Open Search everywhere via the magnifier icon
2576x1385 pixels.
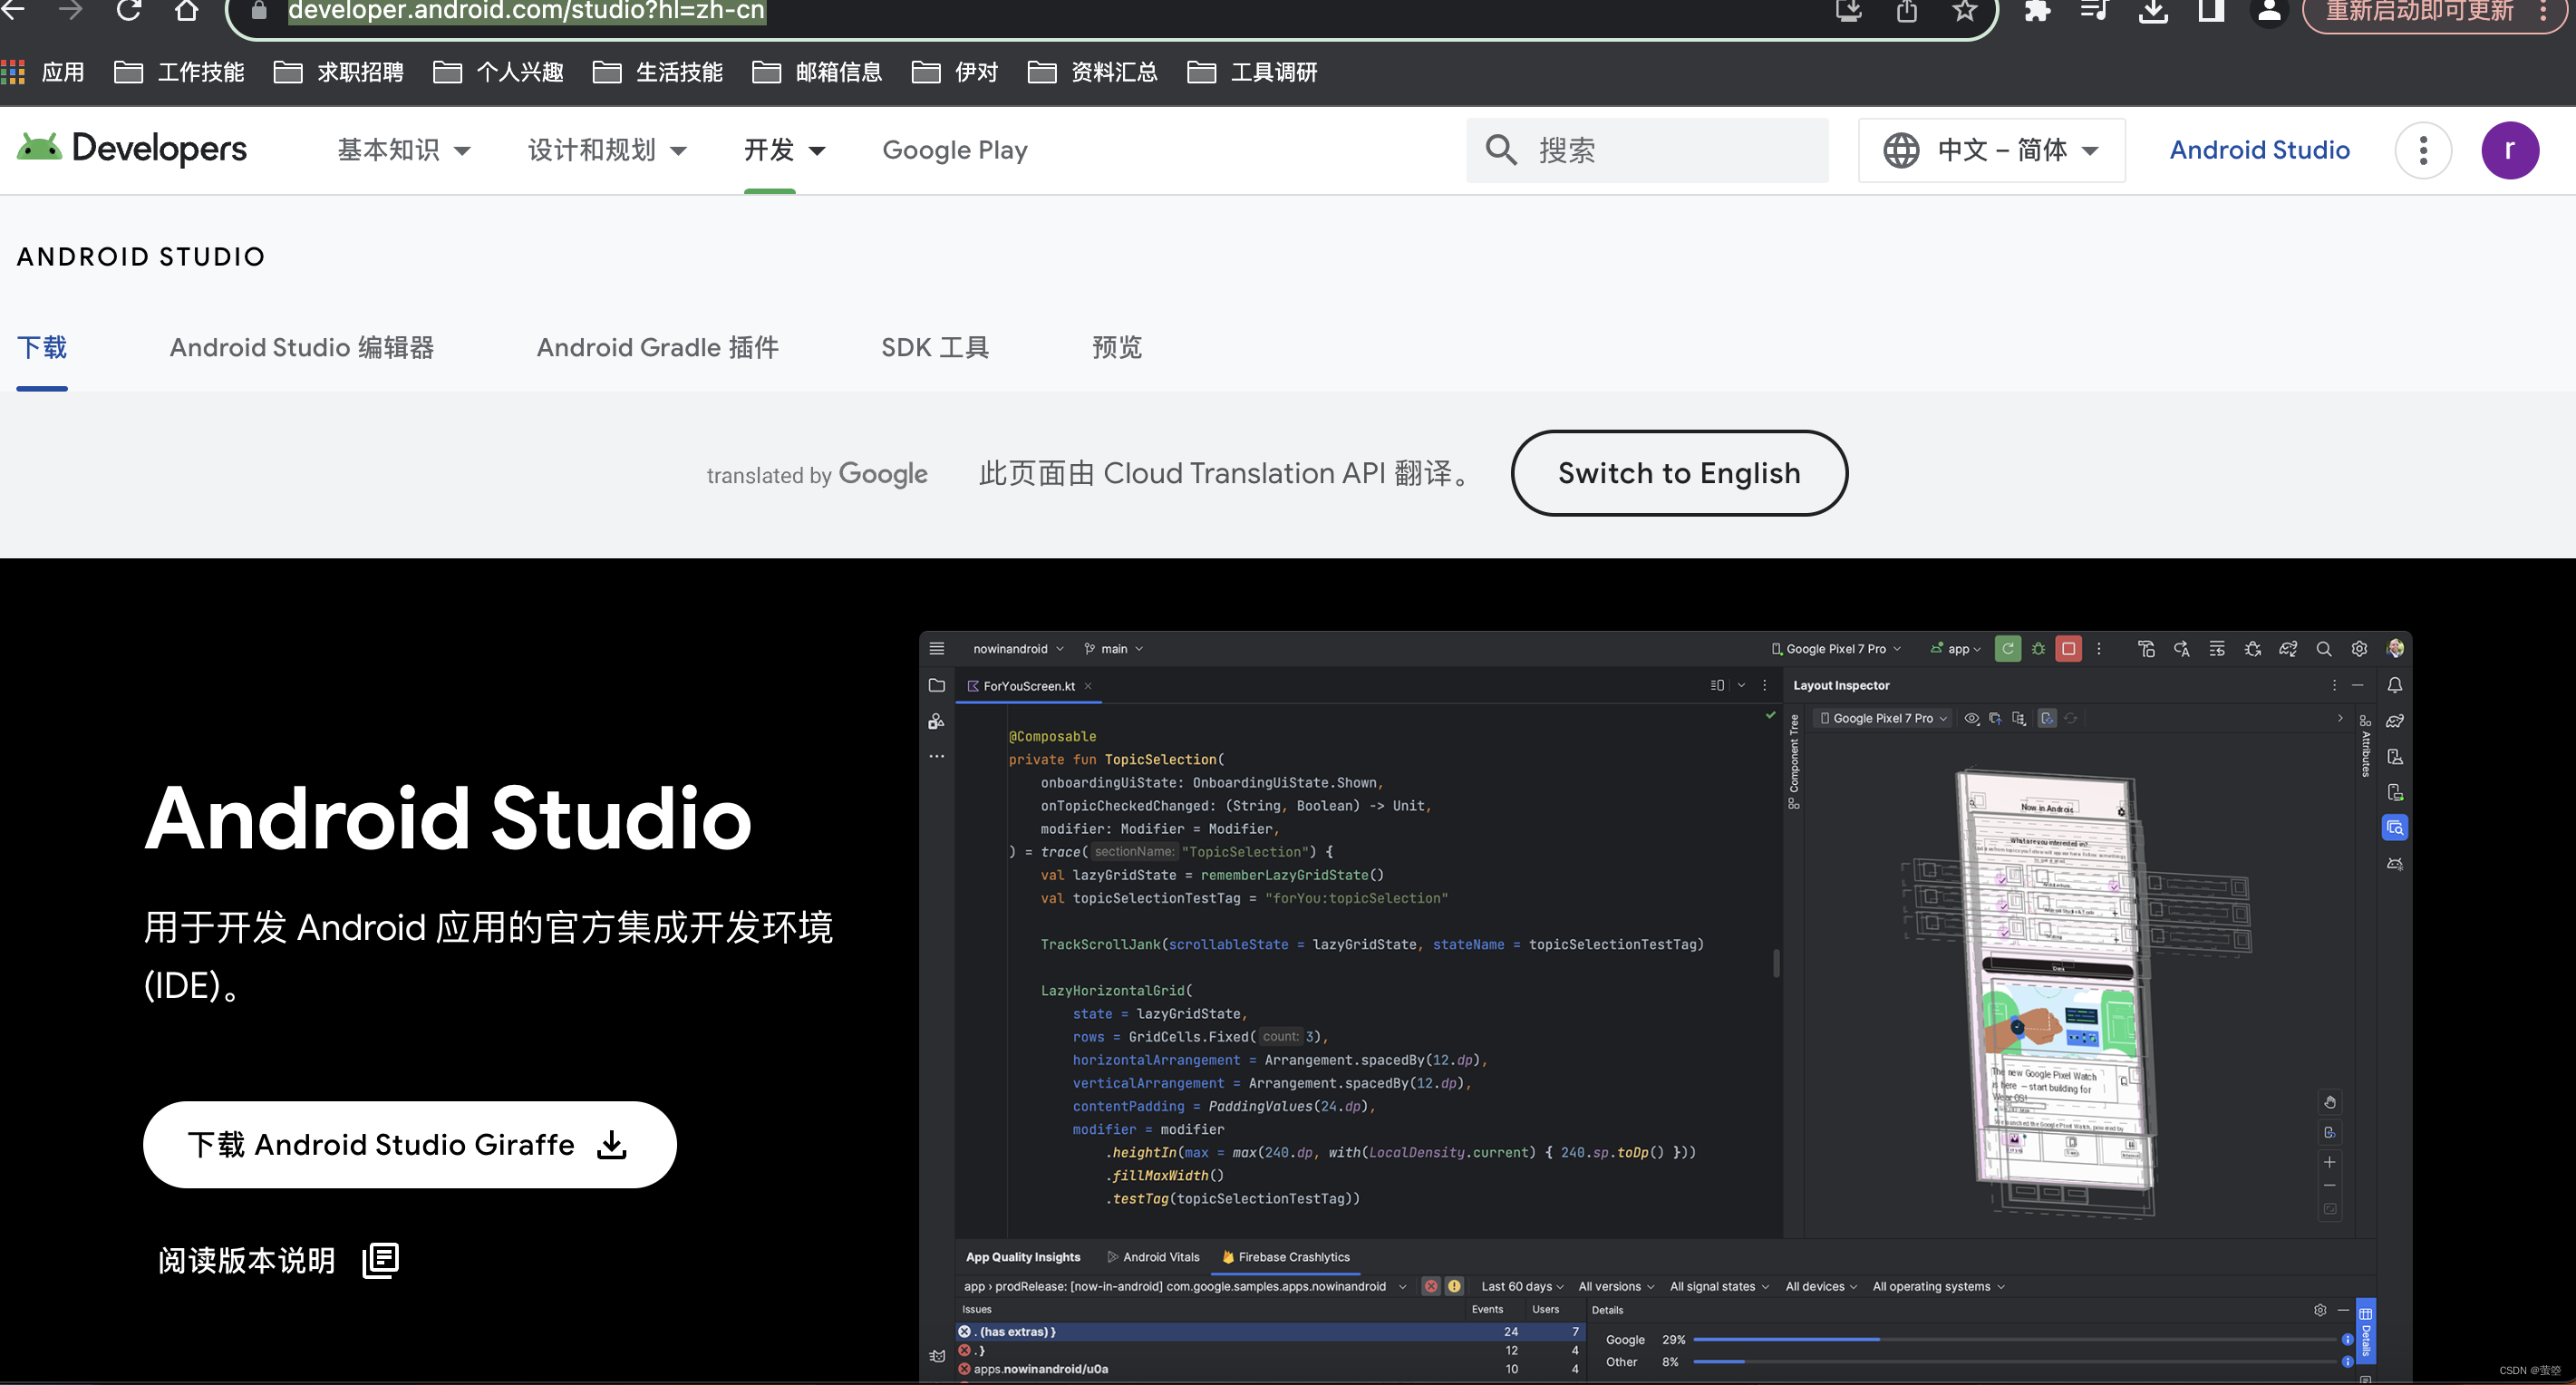(2325, 648)
